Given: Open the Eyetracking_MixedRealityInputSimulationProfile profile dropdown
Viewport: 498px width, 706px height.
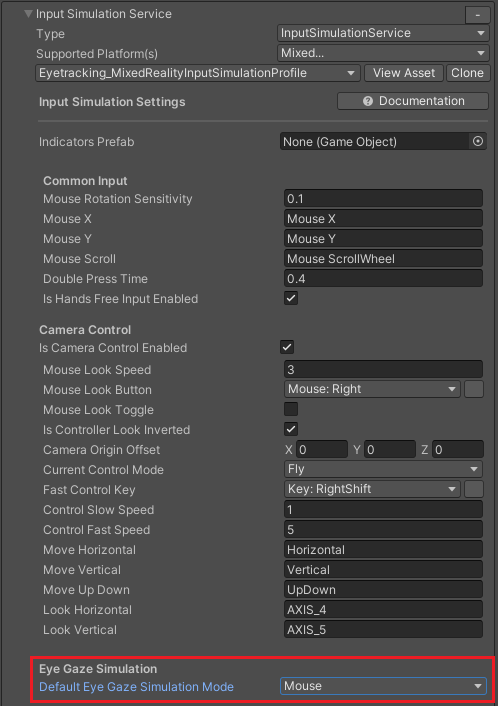Looking at the screenshot, I should coord(198,73).
